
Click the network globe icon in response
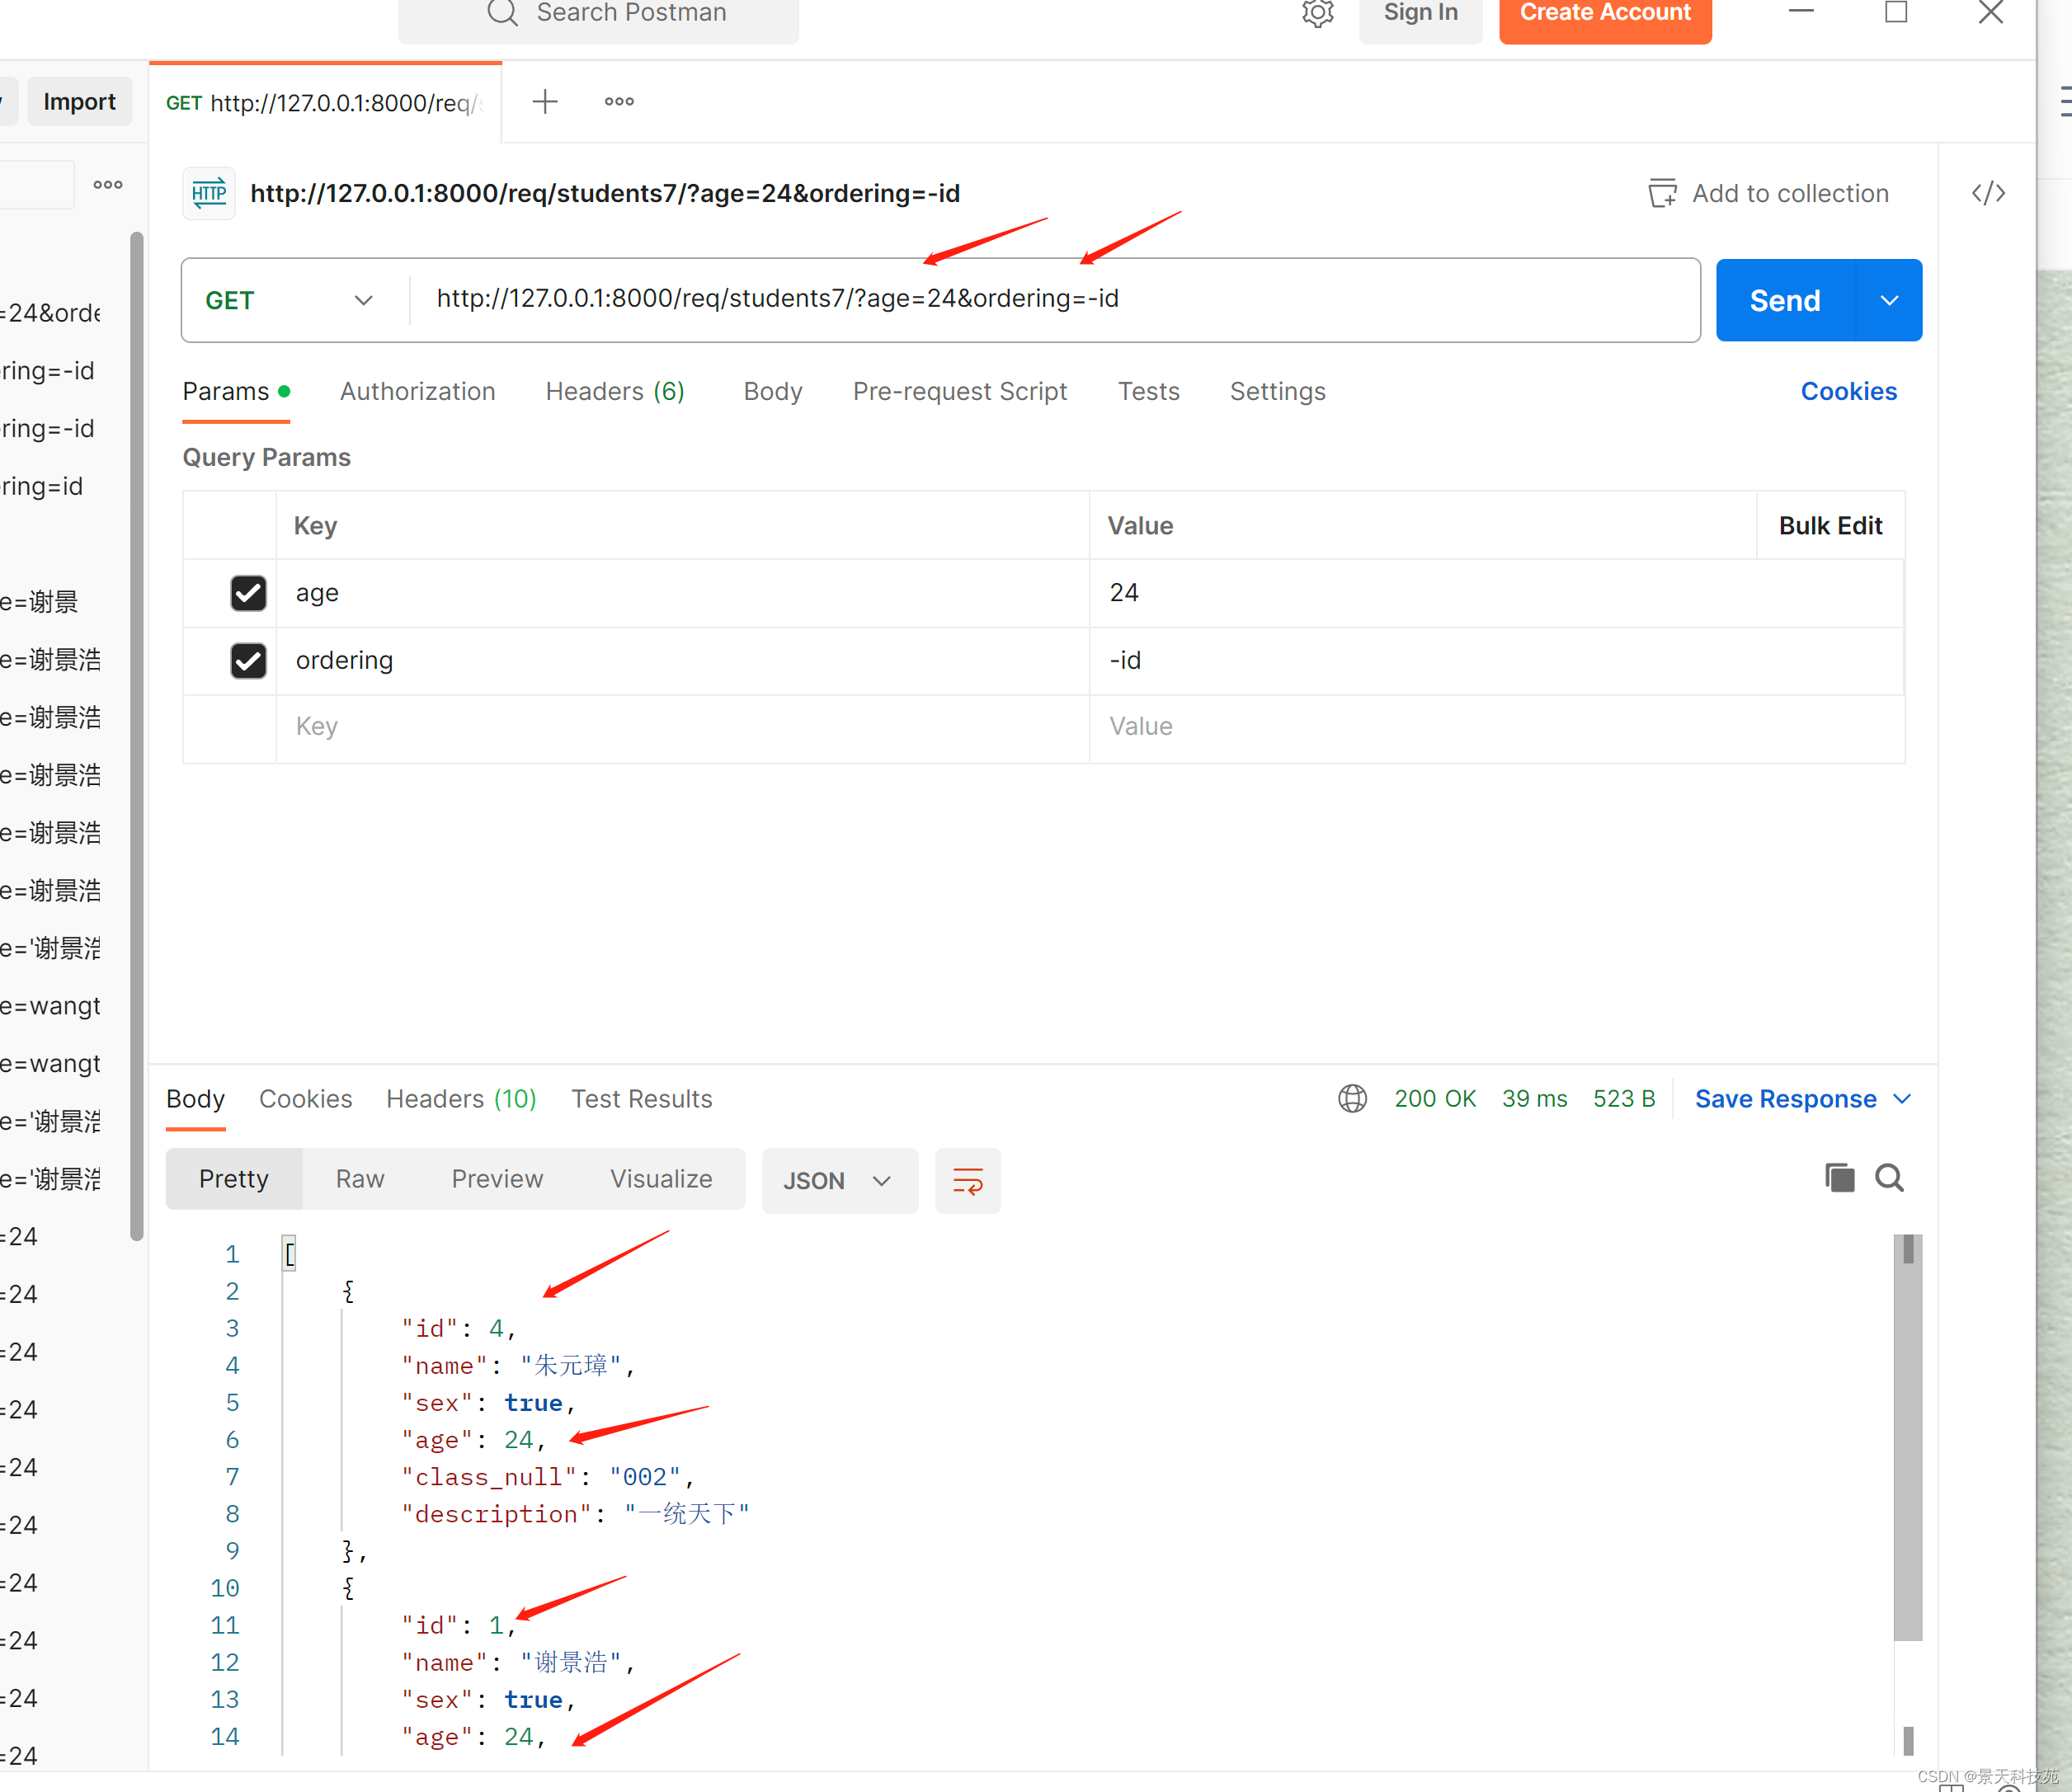click(x=1352, y=1098)
